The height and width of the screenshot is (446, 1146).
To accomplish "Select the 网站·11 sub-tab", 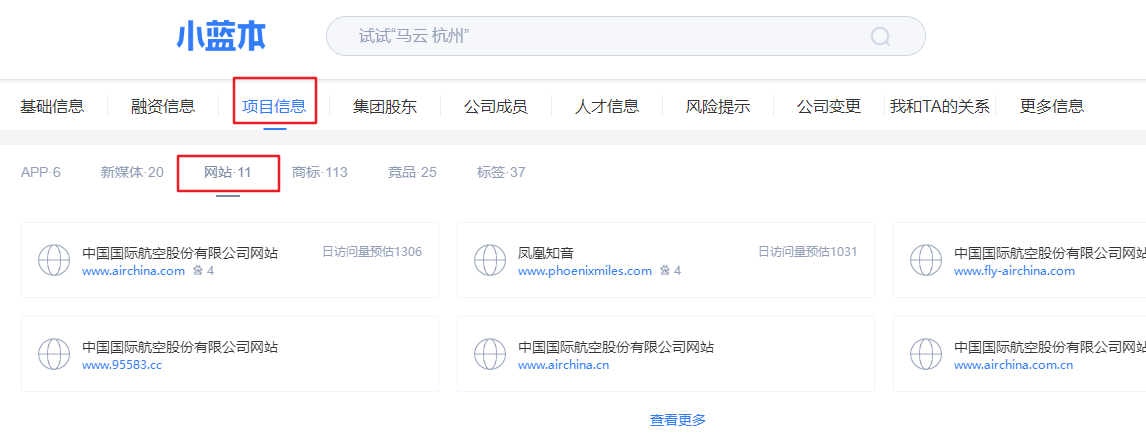I will 227,173.
